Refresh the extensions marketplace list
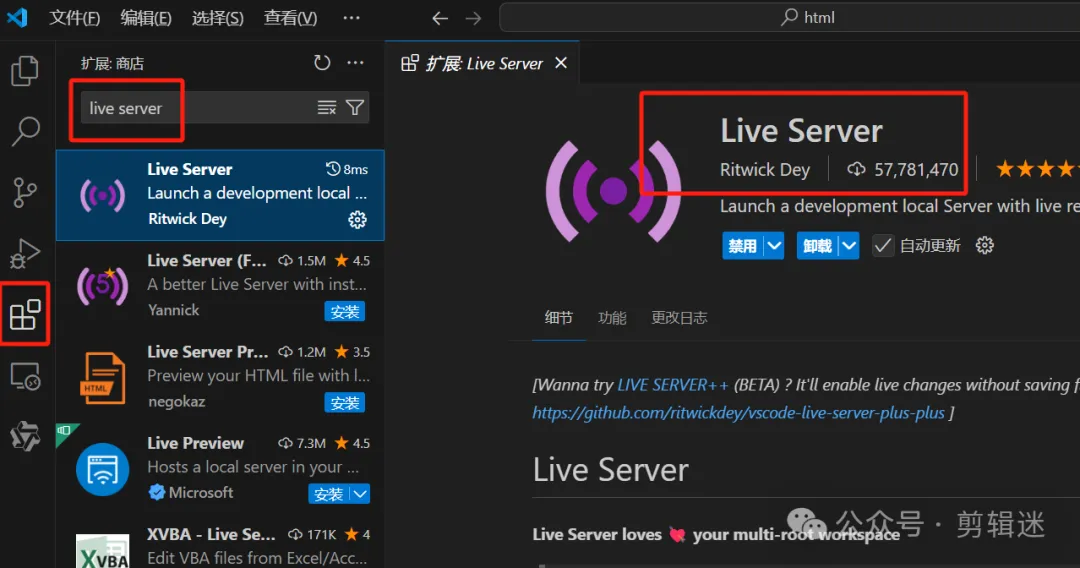This screenshot has height=568, width=1080. (x=322, y=63)
